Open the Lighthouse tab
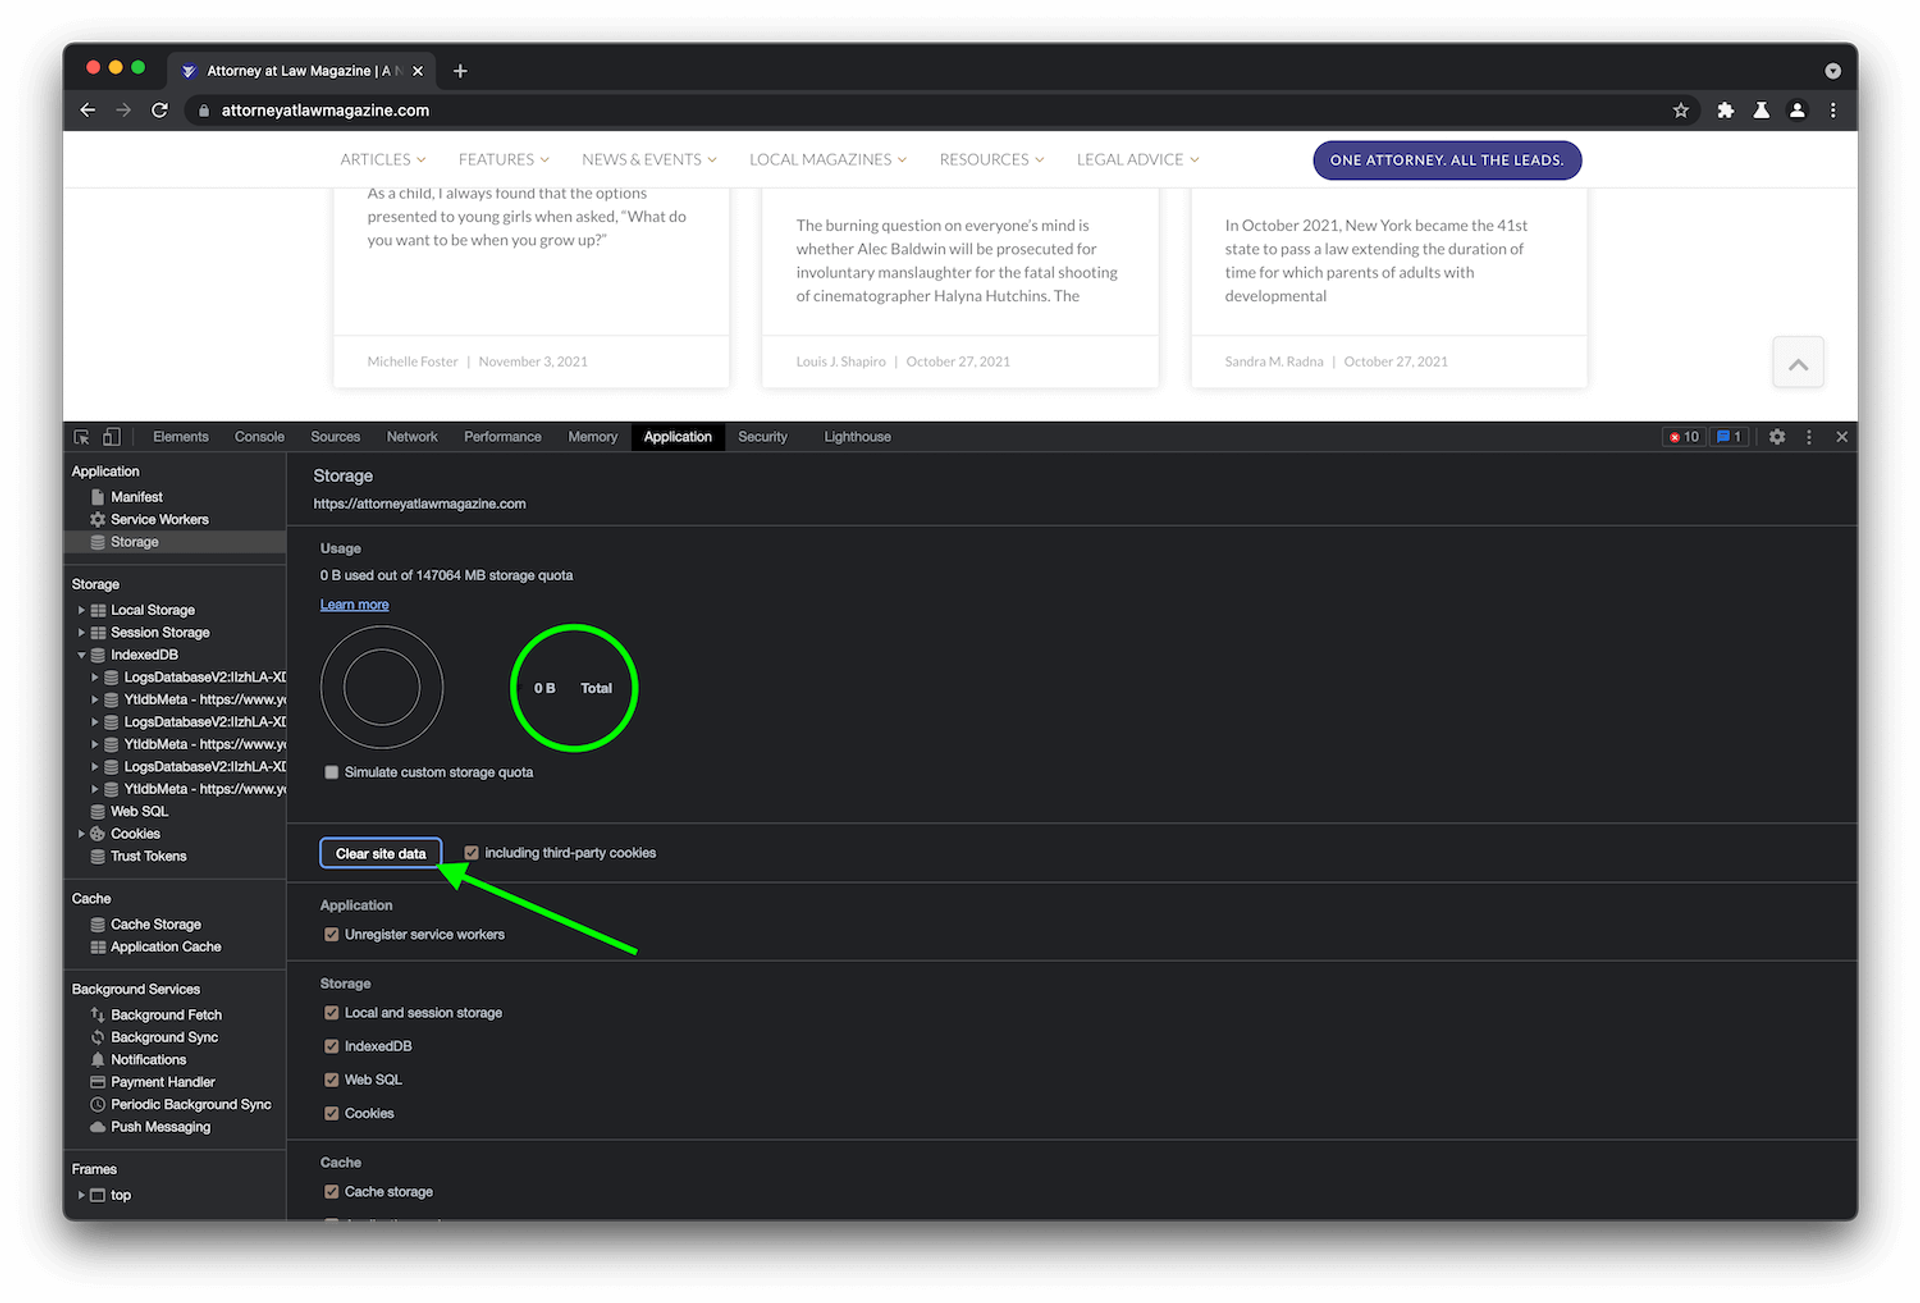Screen dimensions: 1920x1303 (x=857, y=437)
